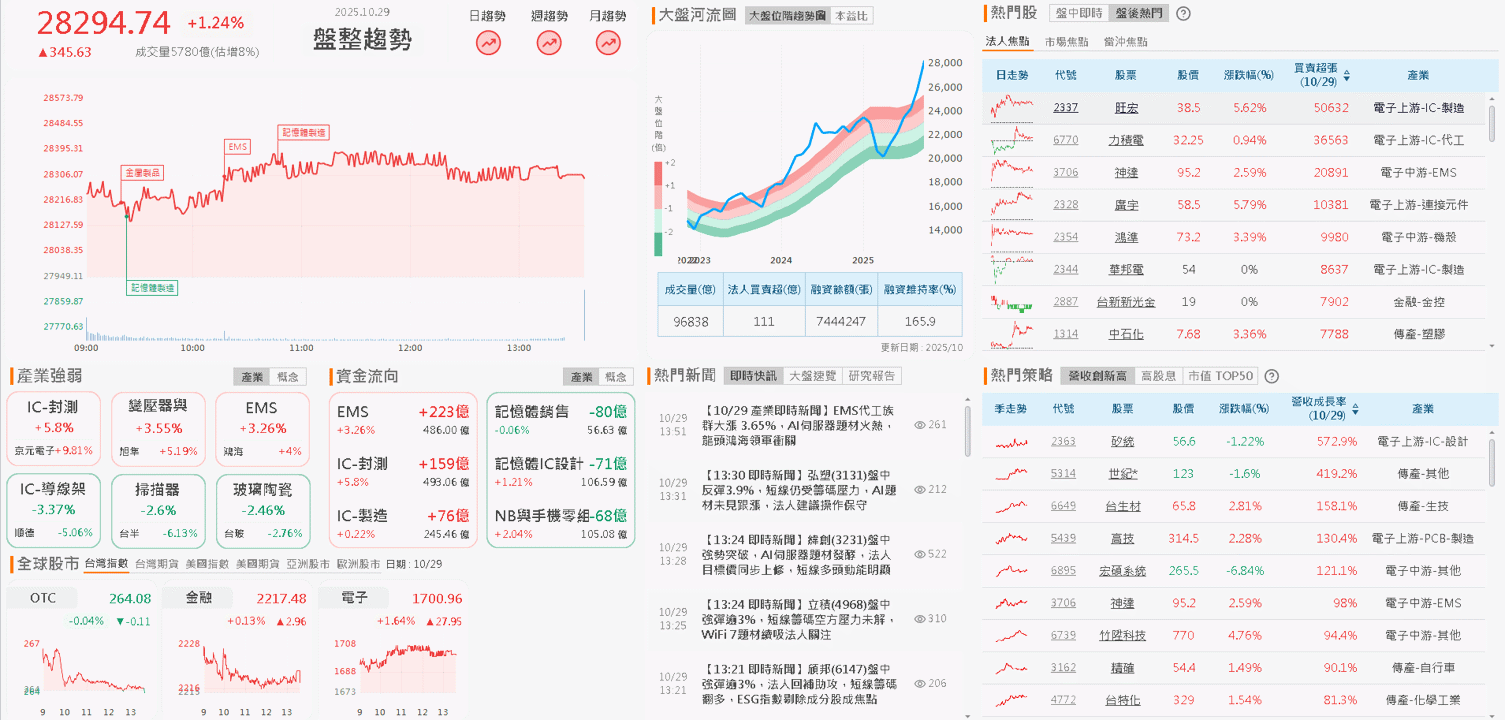The image size is (1505, 720).
Task: Click the strategy list scrollbar thumb
Action: (x=1493, y=462)
